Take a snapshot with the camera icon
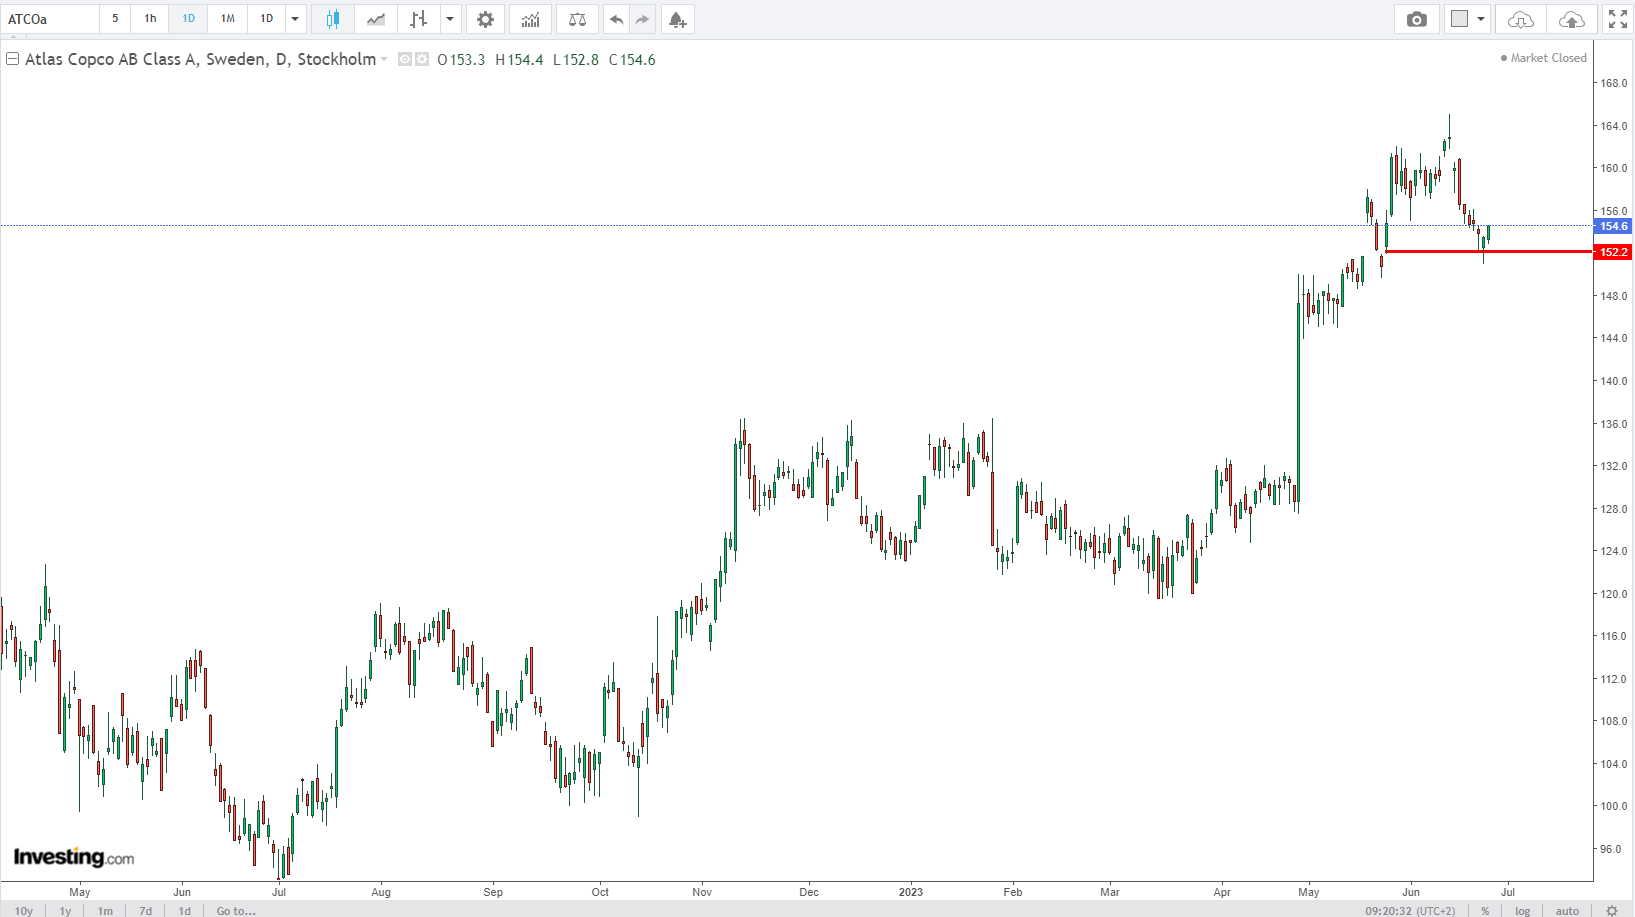 point(1416,19)
